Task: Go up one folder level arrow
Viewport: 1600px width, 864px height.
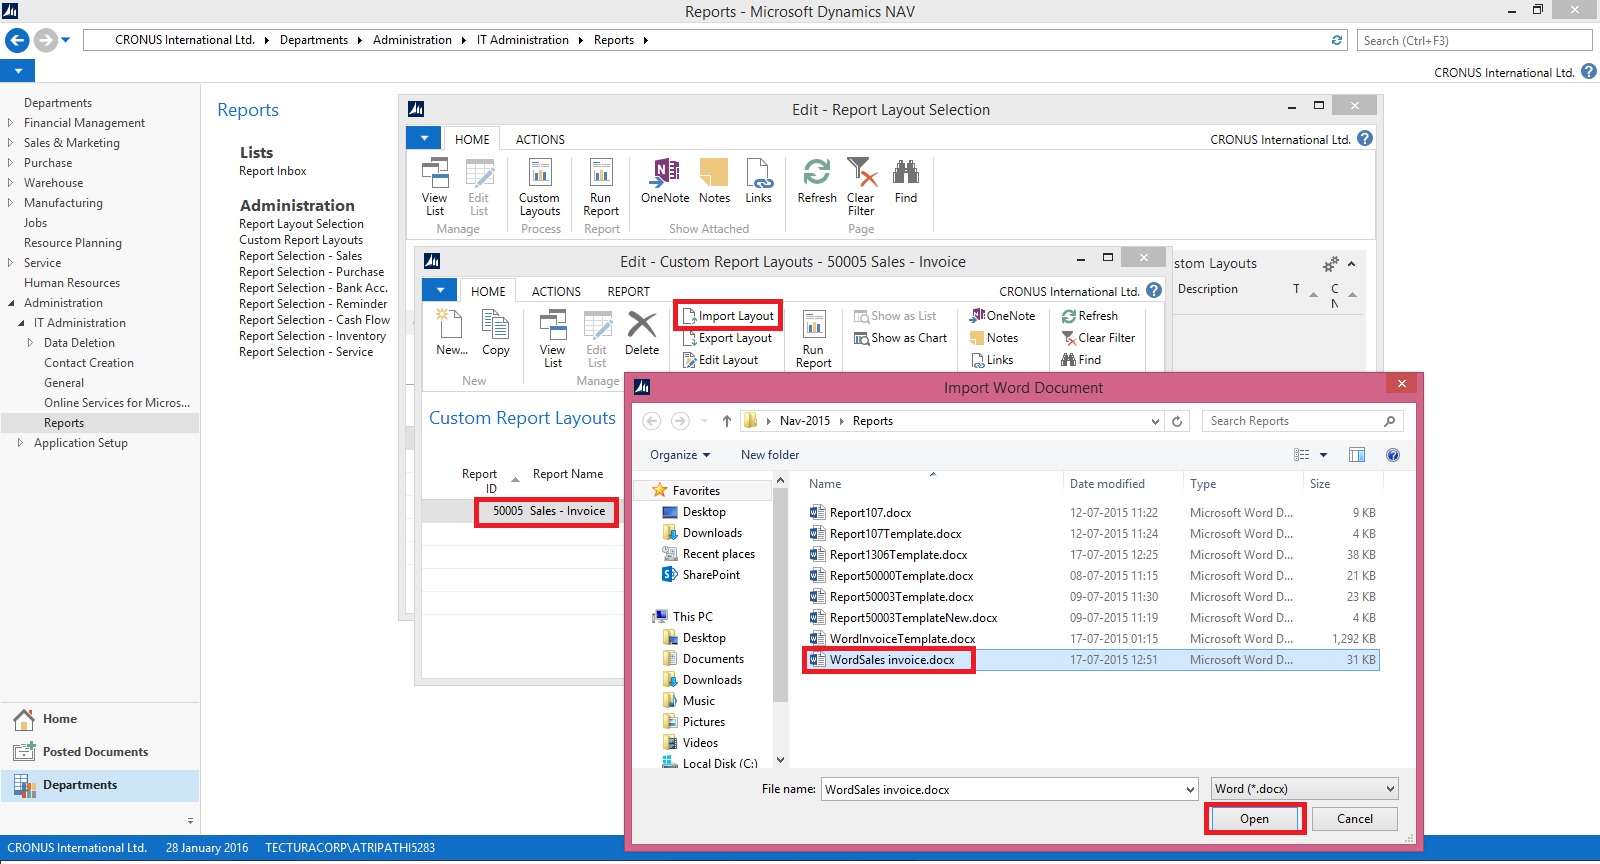Action: pyautogui.click(x=727, y=421)
